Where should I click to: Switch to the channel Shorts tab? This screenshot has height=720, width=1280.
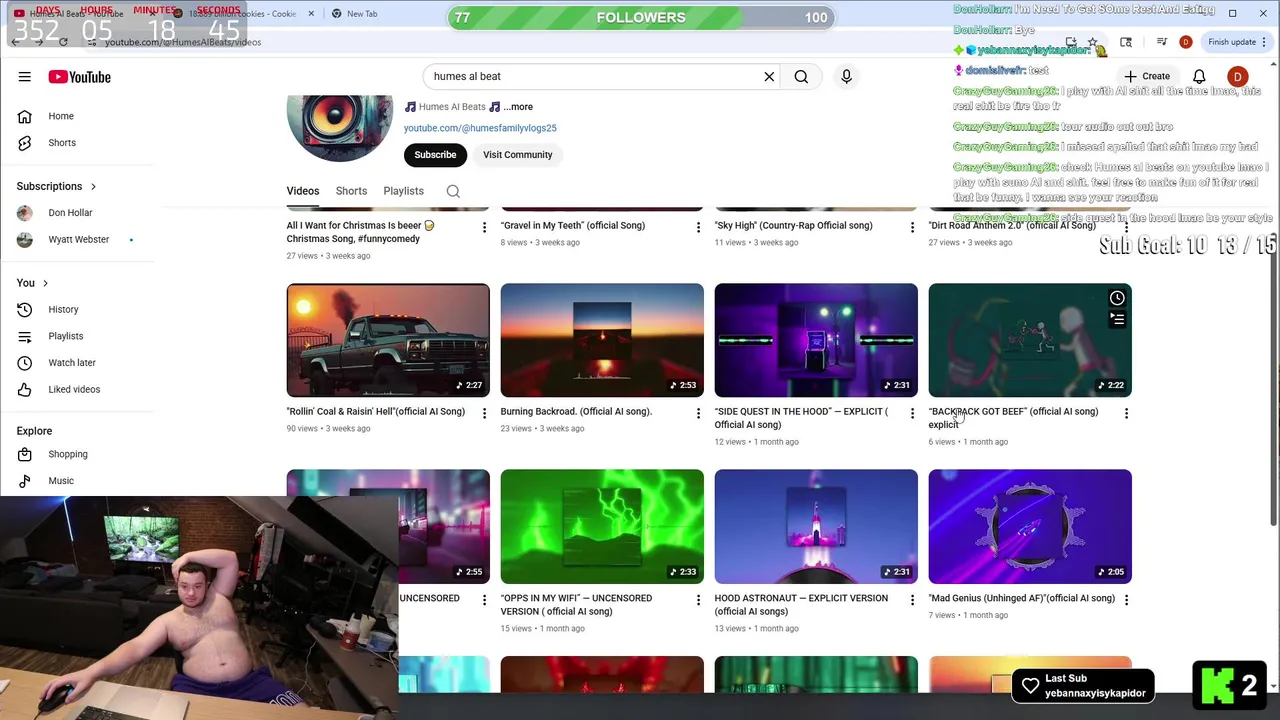351,191
